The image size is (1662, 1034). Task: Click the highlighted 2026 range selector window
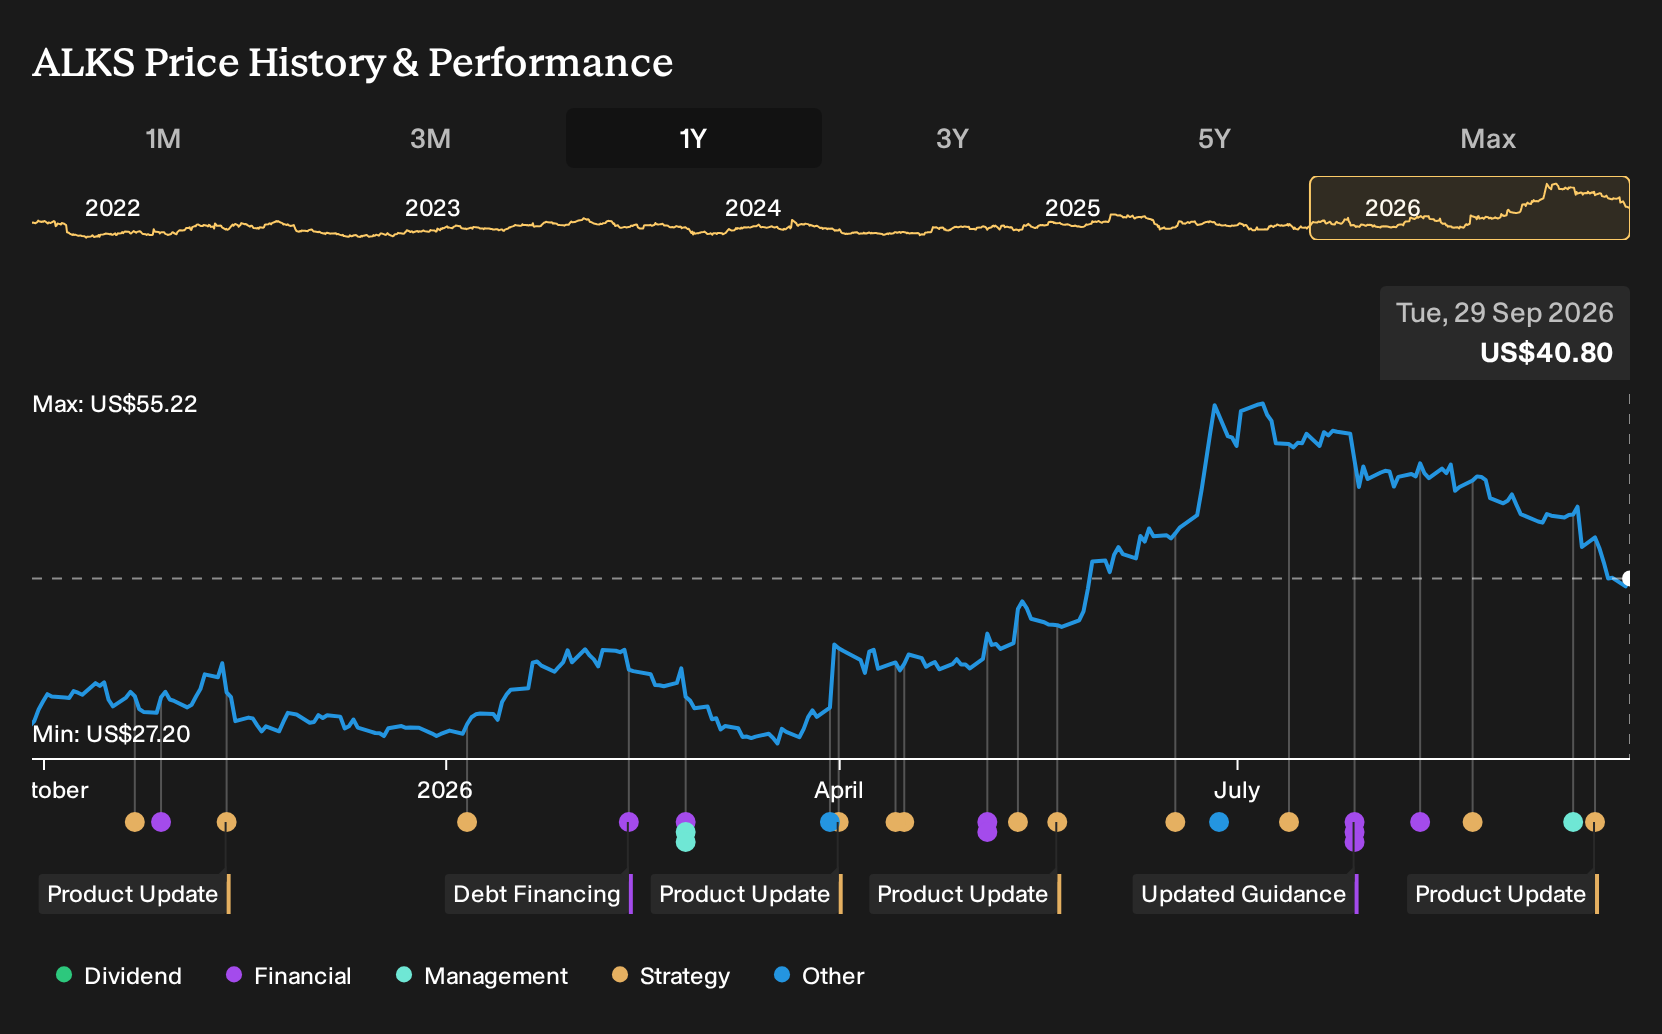pos(1470,208)
